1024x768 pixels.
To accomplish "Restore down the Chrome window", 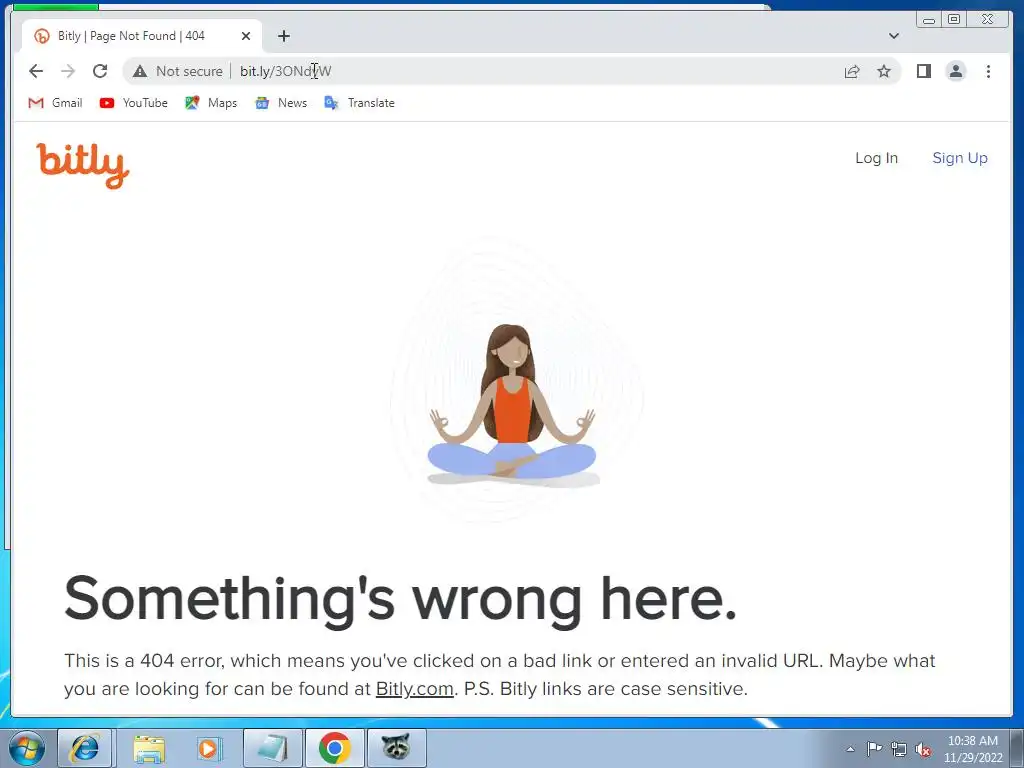I will coord(953,20).
